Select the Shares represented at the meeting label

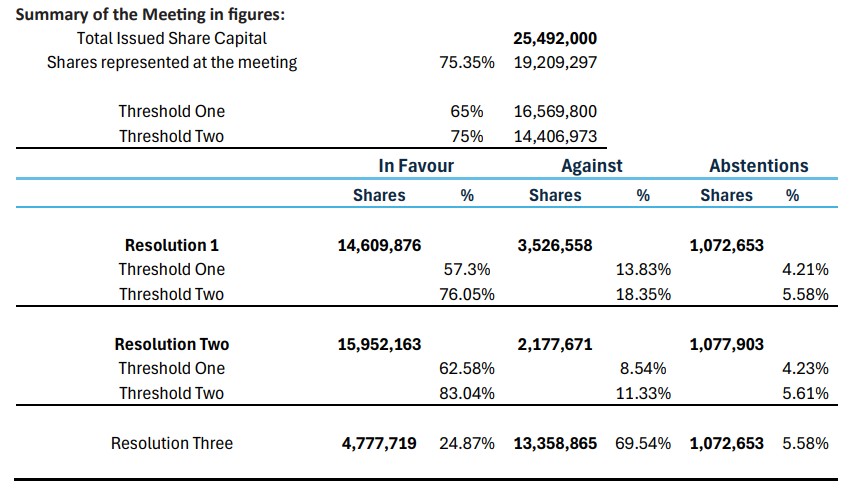(x=172, y=62)
